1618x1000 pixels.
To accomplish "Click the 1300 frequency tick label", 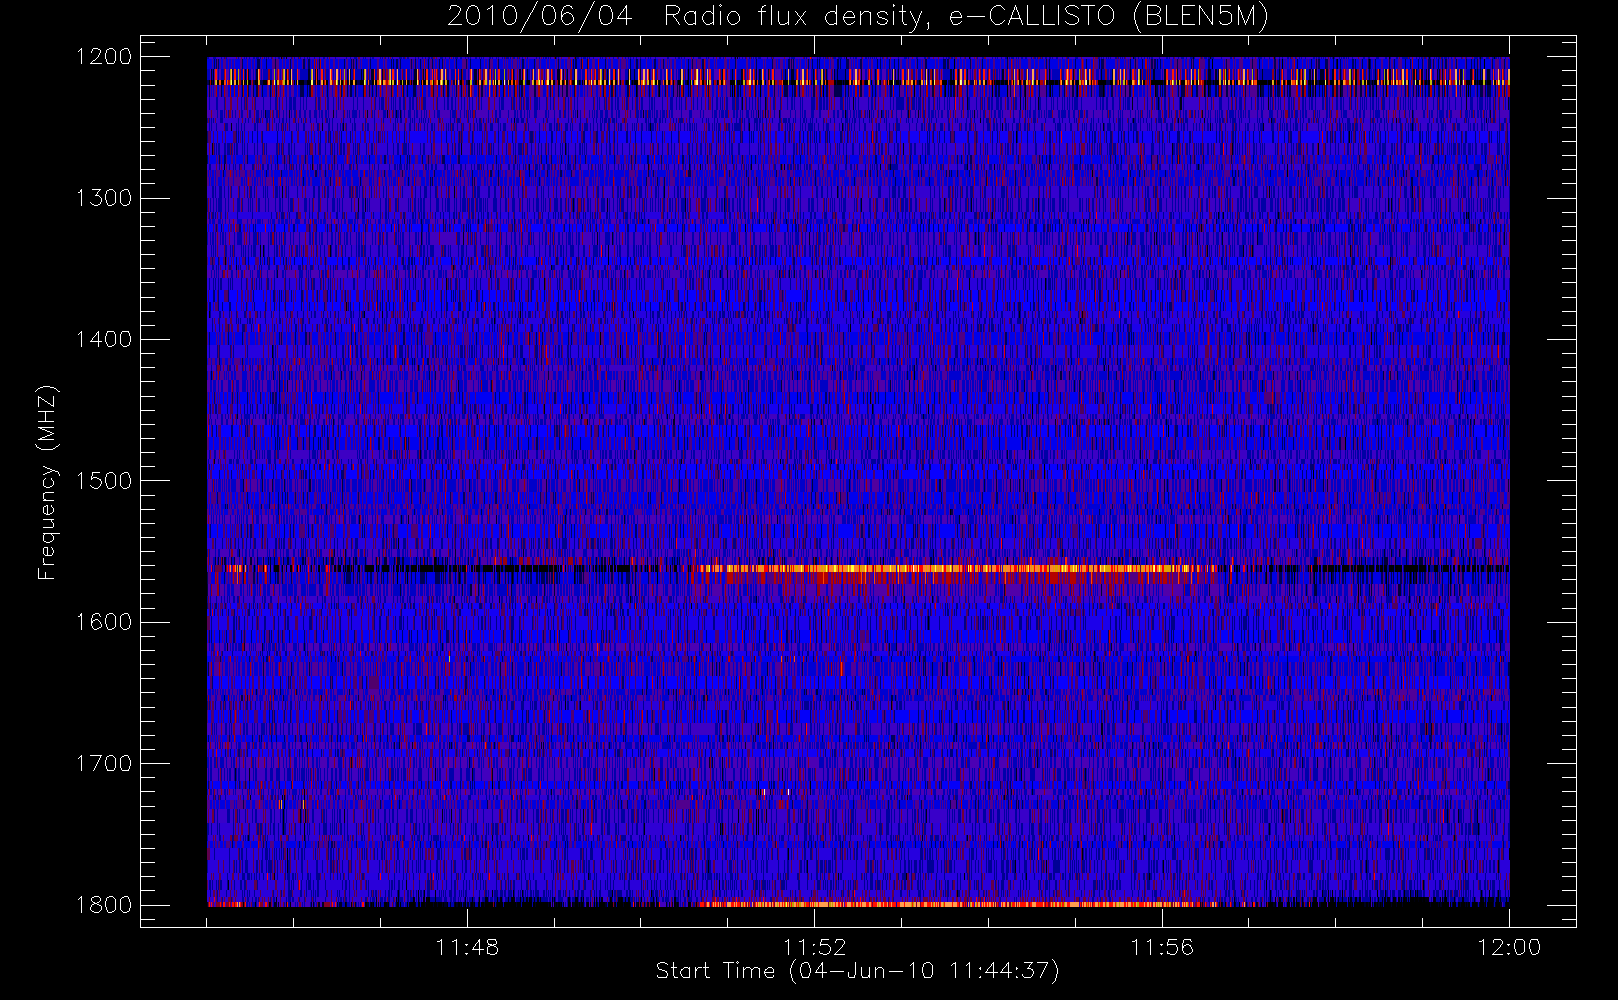I will pos(104,198).
